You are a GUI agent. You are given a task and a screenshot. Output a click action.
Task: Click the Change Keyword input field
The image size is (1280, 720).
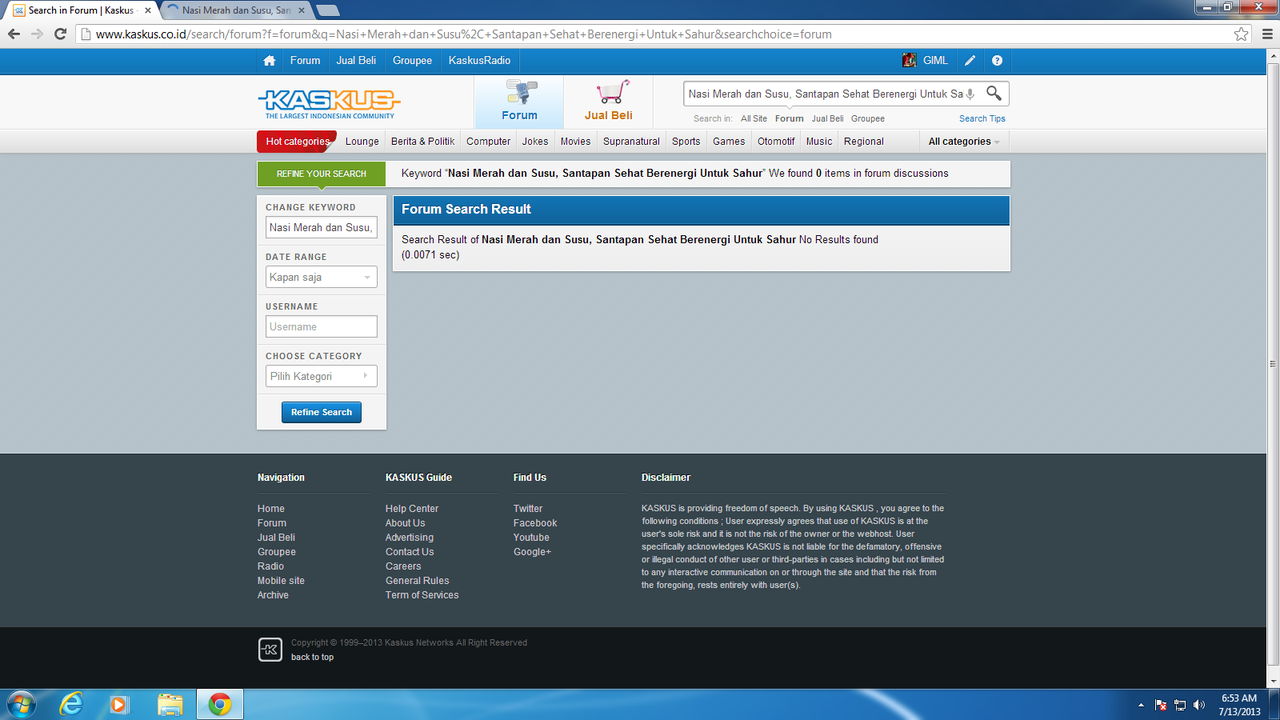click(321, 227)
